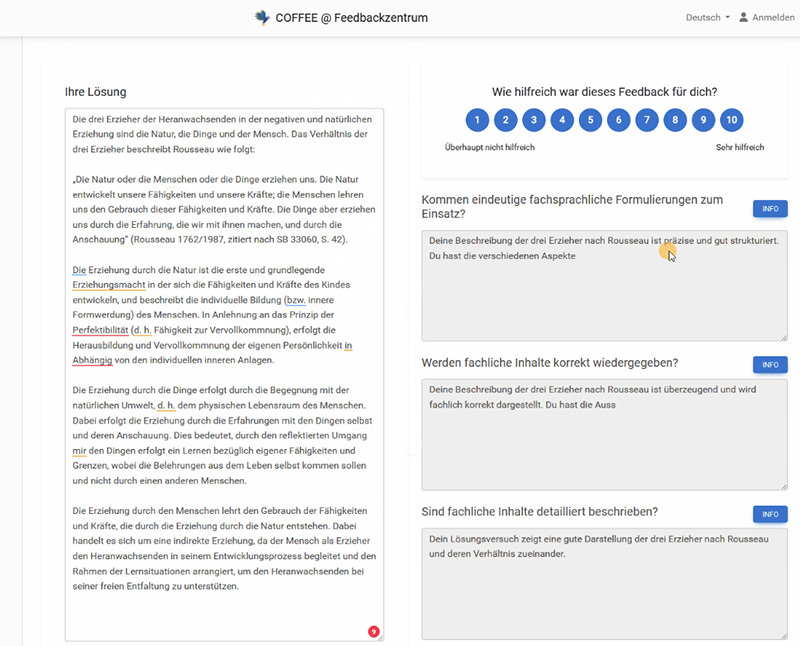Rate feedback helpfulness as 7
This screenshot has width=800, height=646.
pyautogui.click(x=647, y=120)
